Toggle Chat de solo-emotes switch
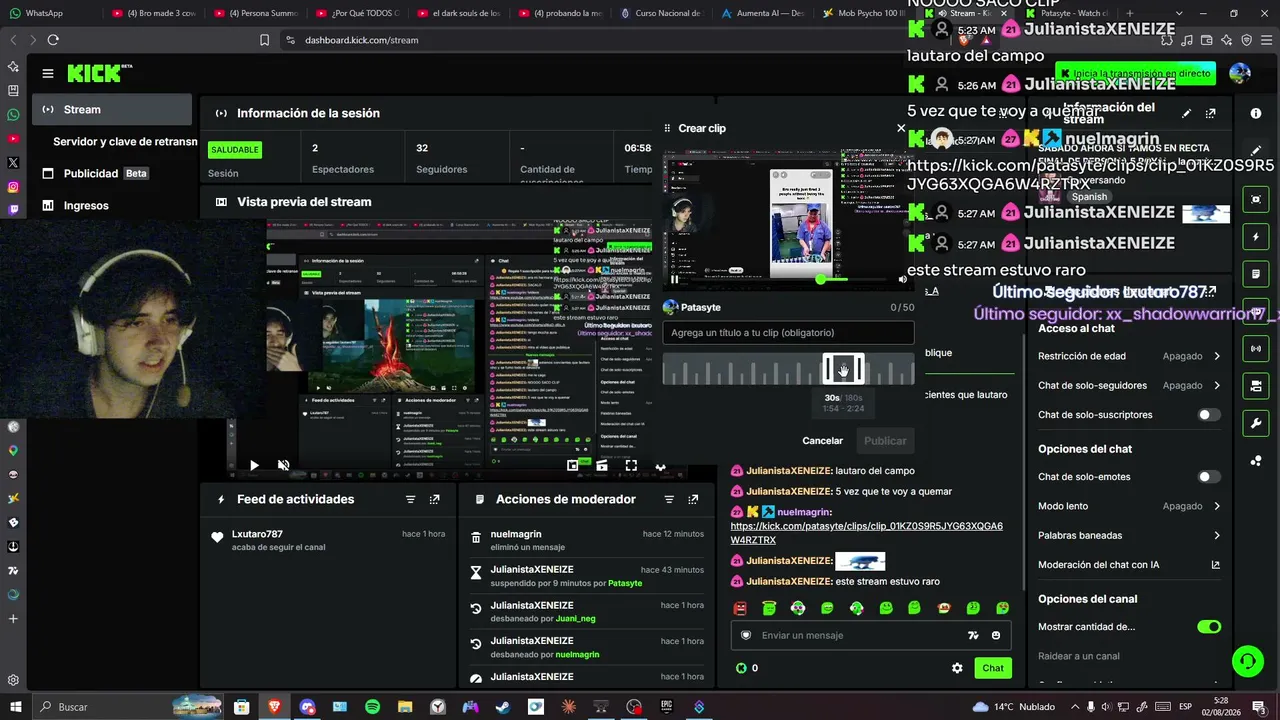The height and width of the screenshot is (720, 1280). (x=1209, y=477)
